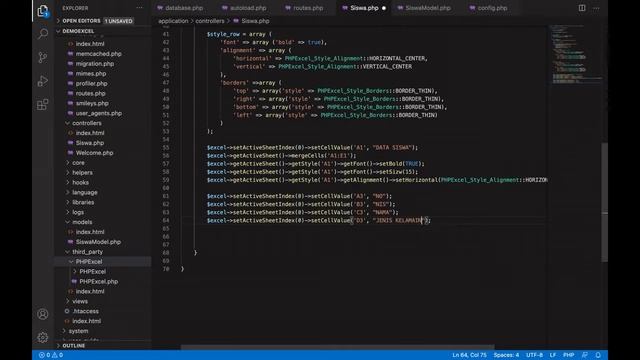Select the Siswa.php editor tab

pyautogui.click(x=364, y=8)
